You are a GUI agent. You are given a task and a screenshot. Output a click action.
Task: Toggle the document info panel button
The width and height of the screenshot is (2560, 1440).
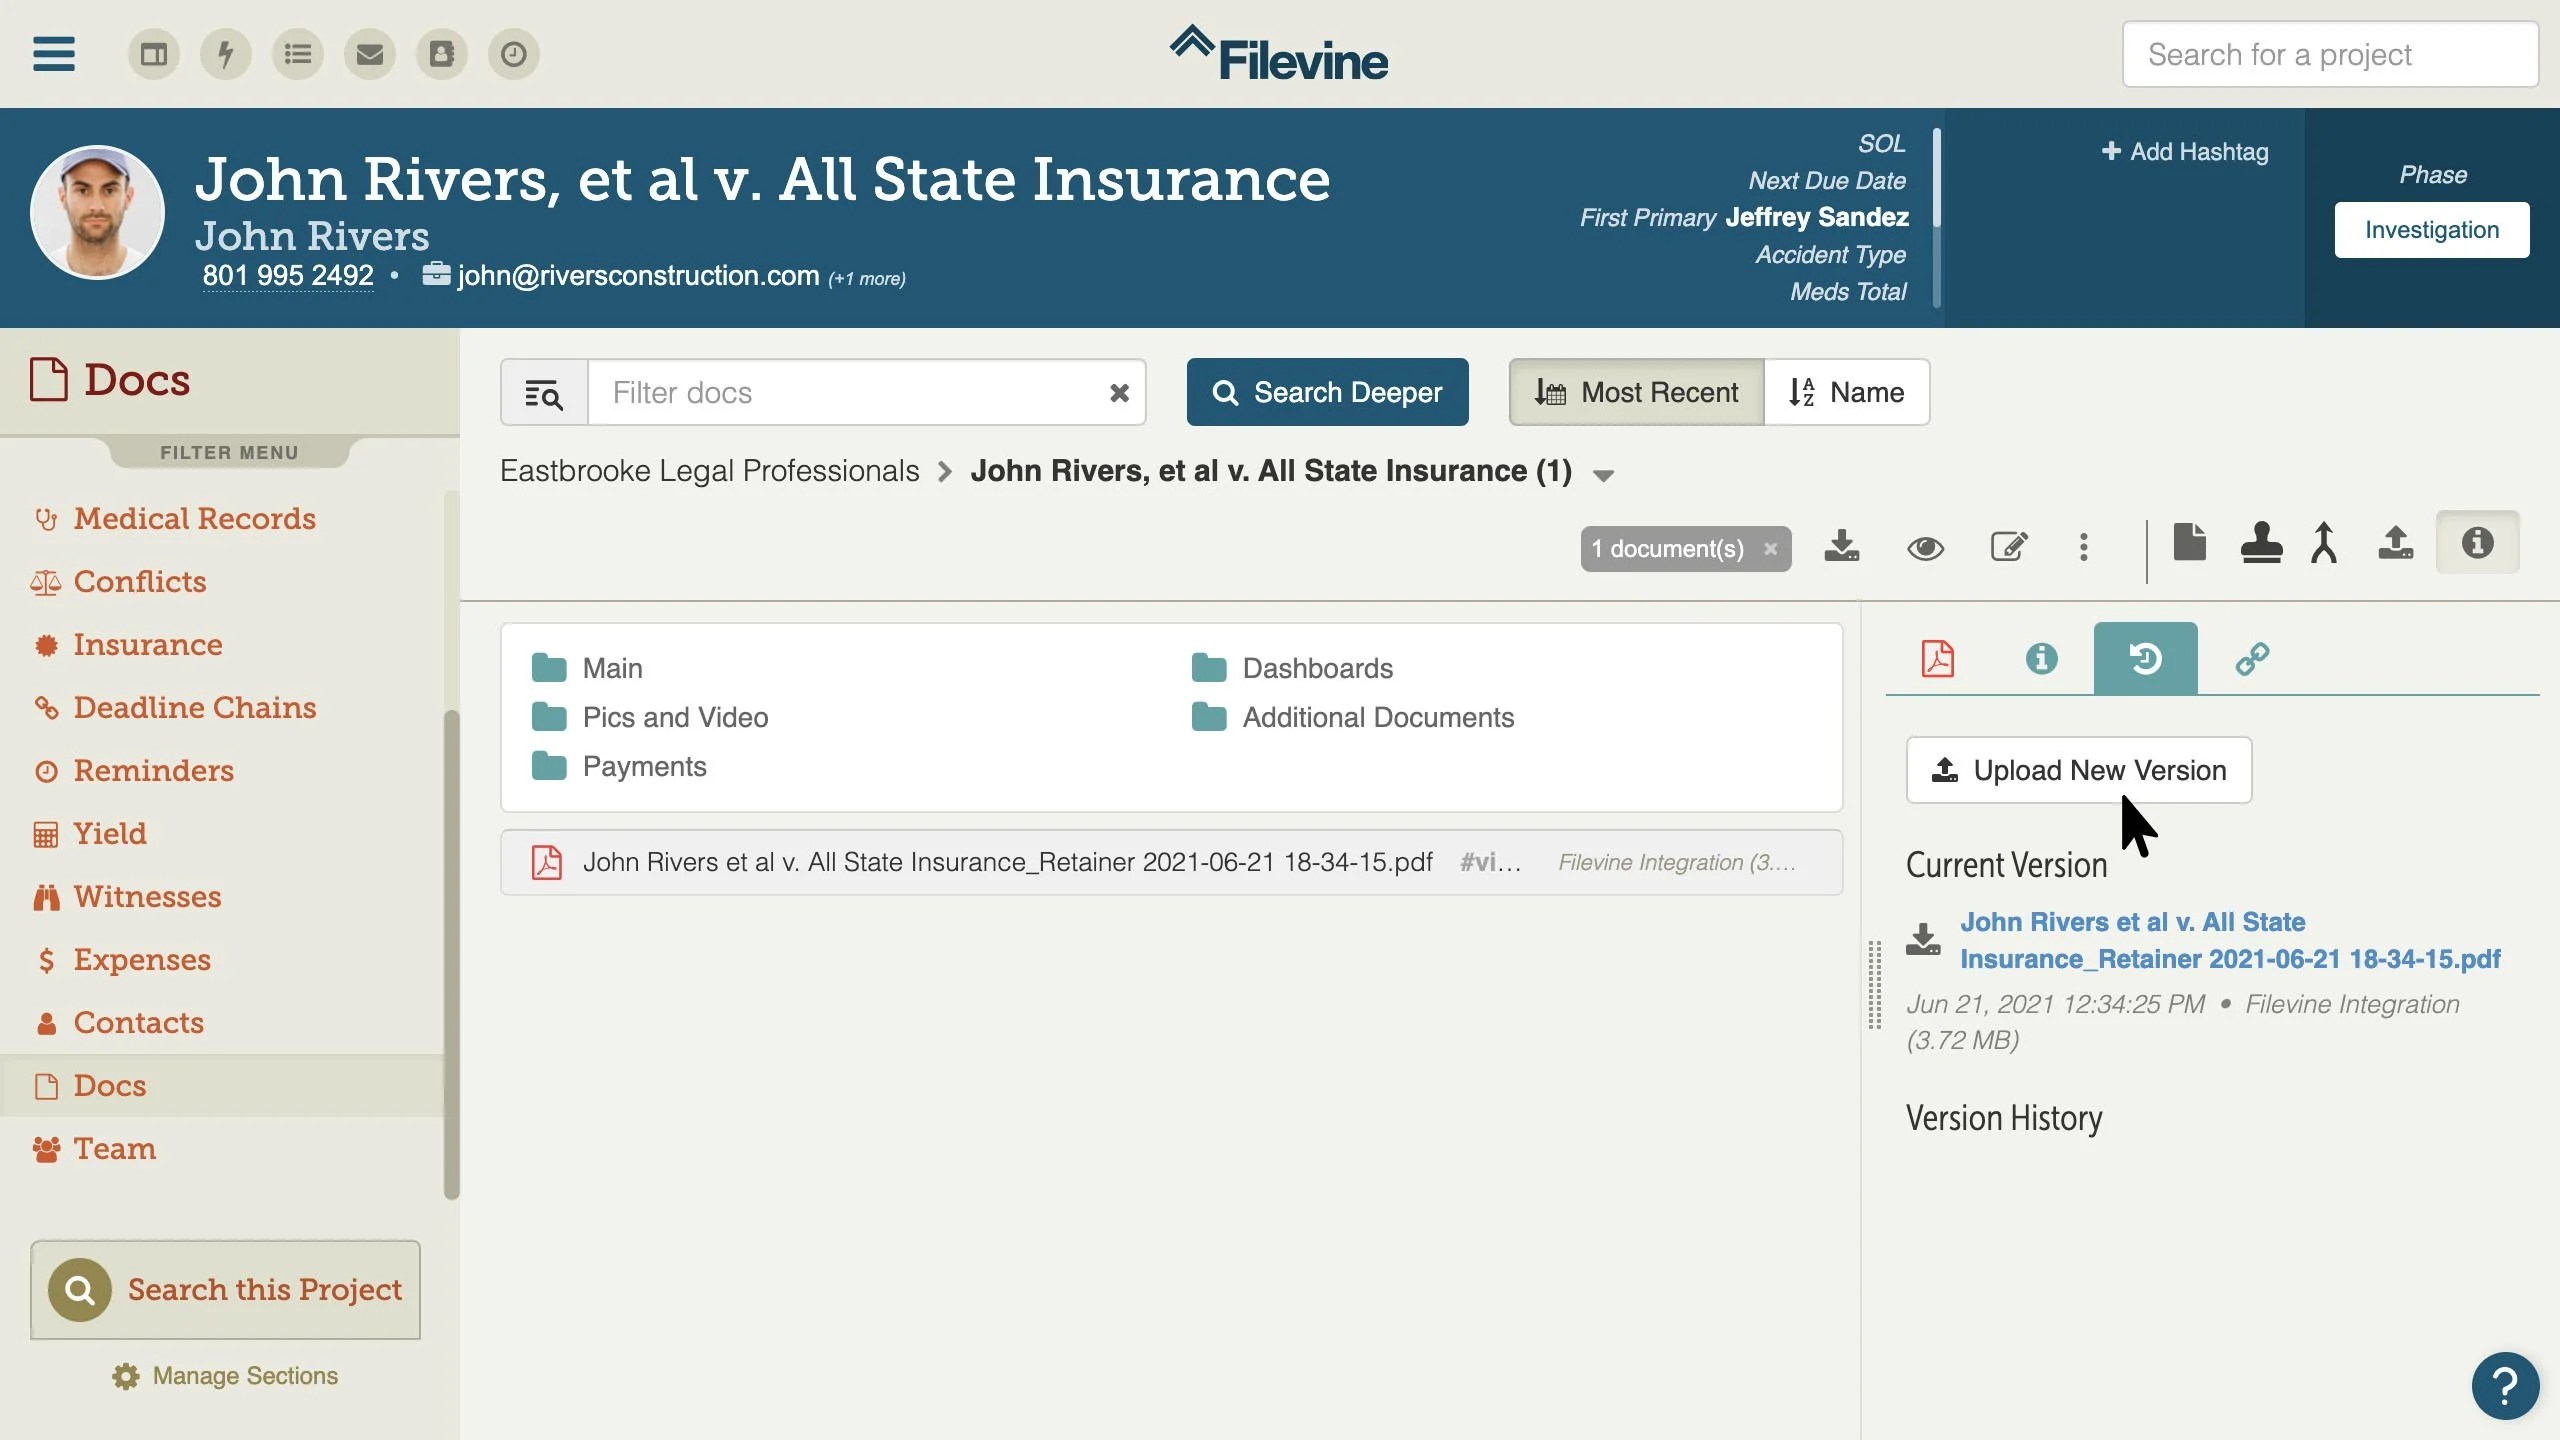(x=2477, y=543)
